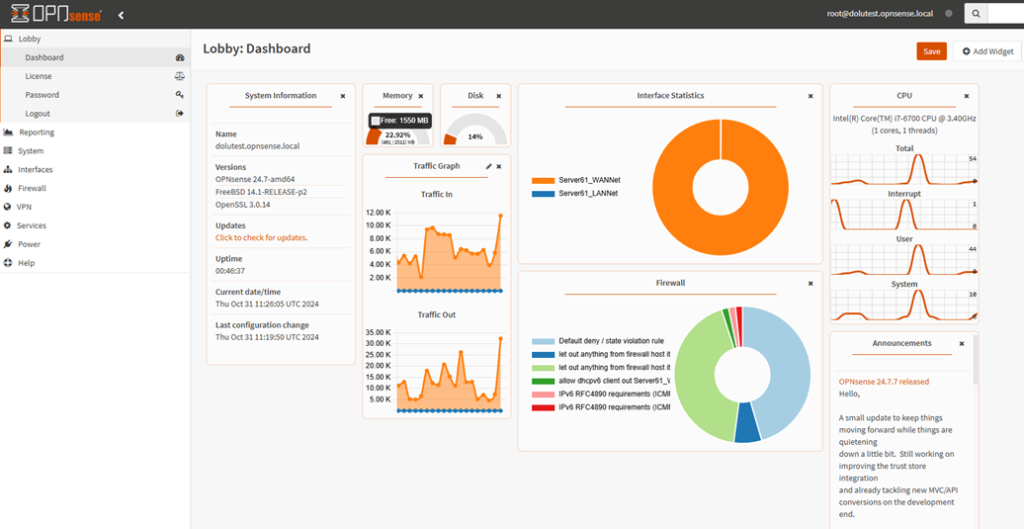Click the Memory usage gauge
The height and width of the screenshot is (529, 1024).
pos(398,131)
